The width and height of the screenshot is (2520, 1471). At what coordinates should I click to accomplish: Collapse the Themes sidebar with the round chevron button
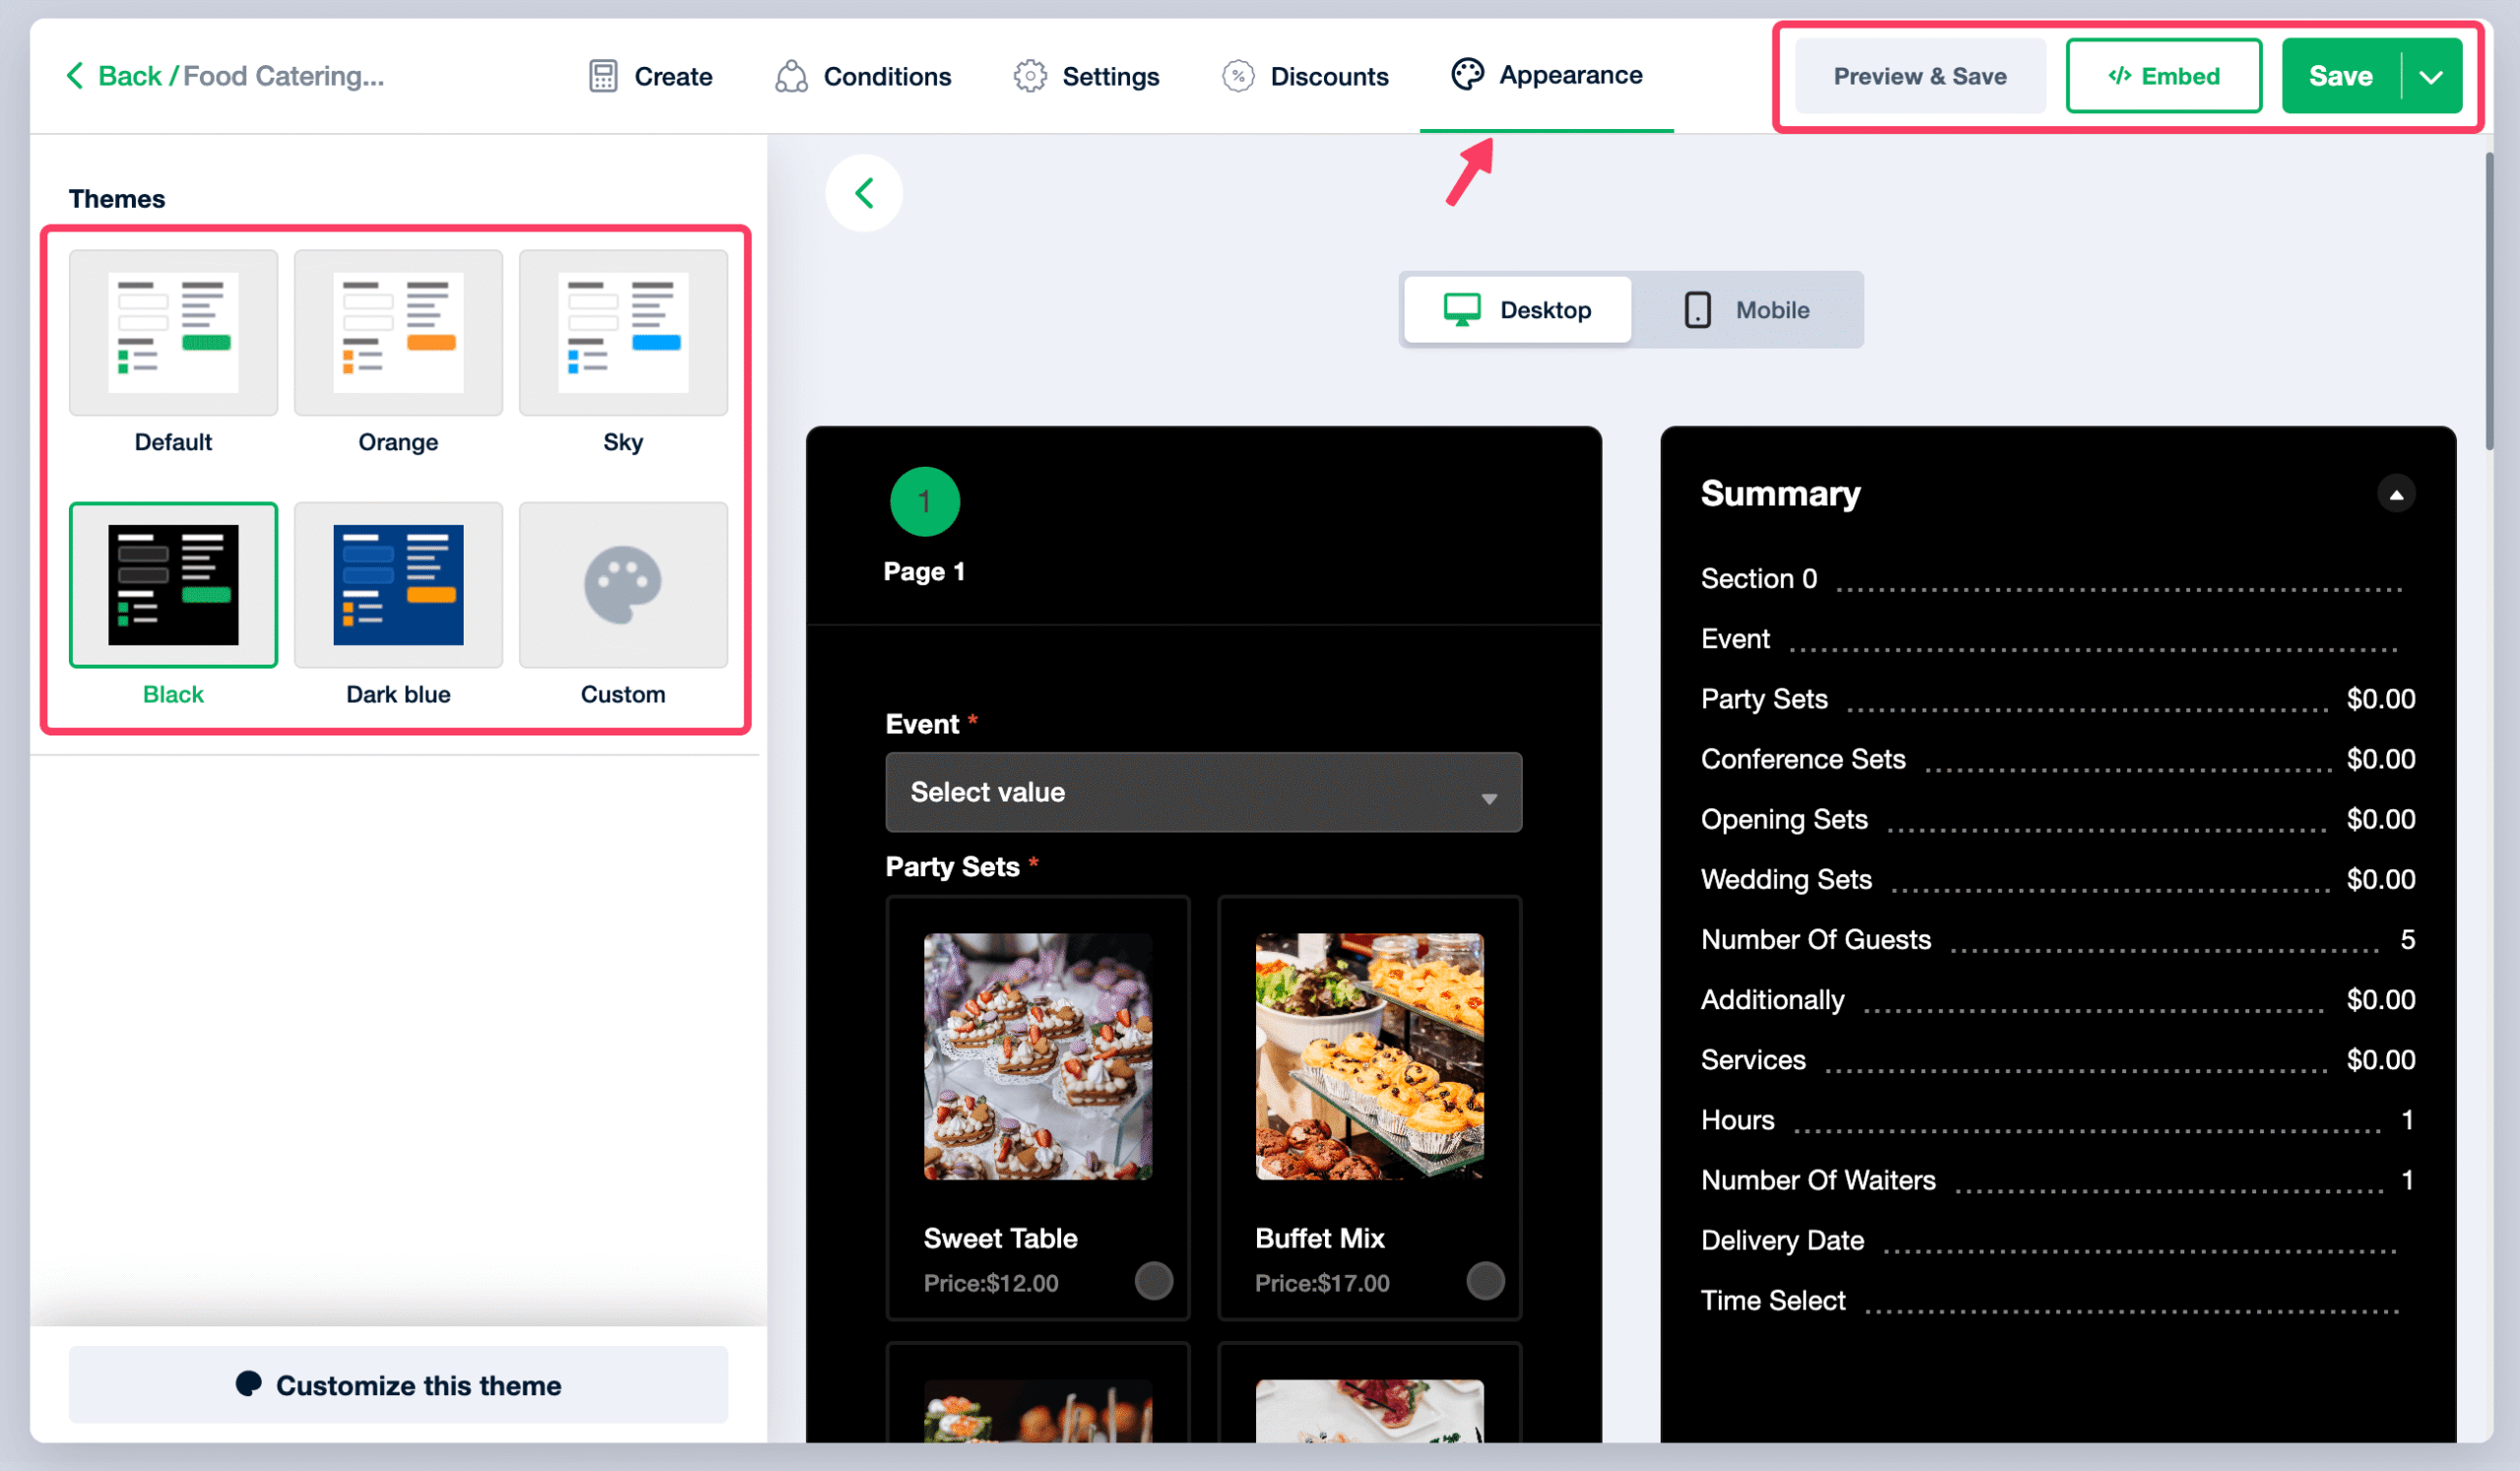coord(864,193)
